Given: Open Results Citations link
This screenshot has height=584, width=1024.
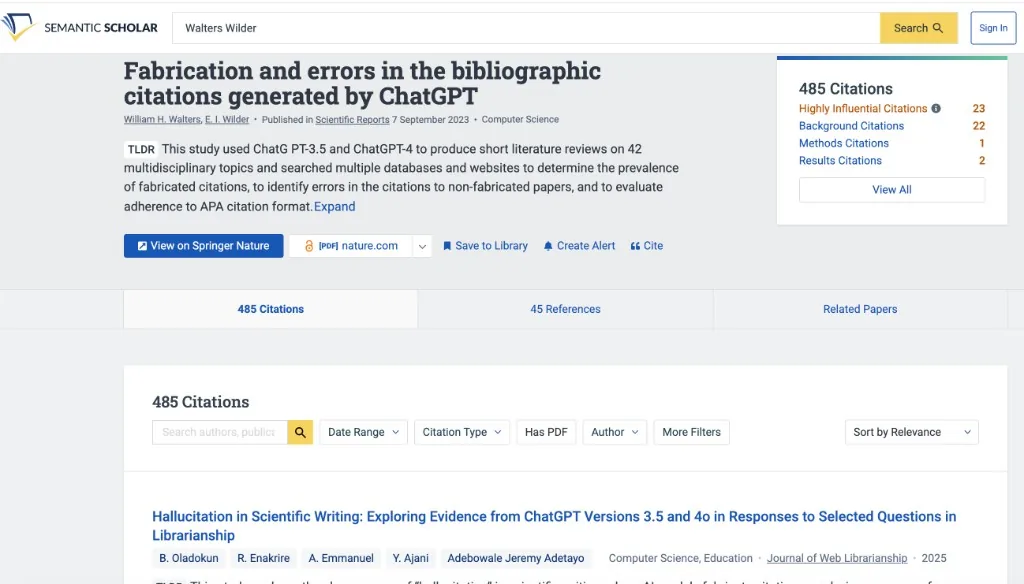Looking at the screenshot, I should [x=840, y=160].
